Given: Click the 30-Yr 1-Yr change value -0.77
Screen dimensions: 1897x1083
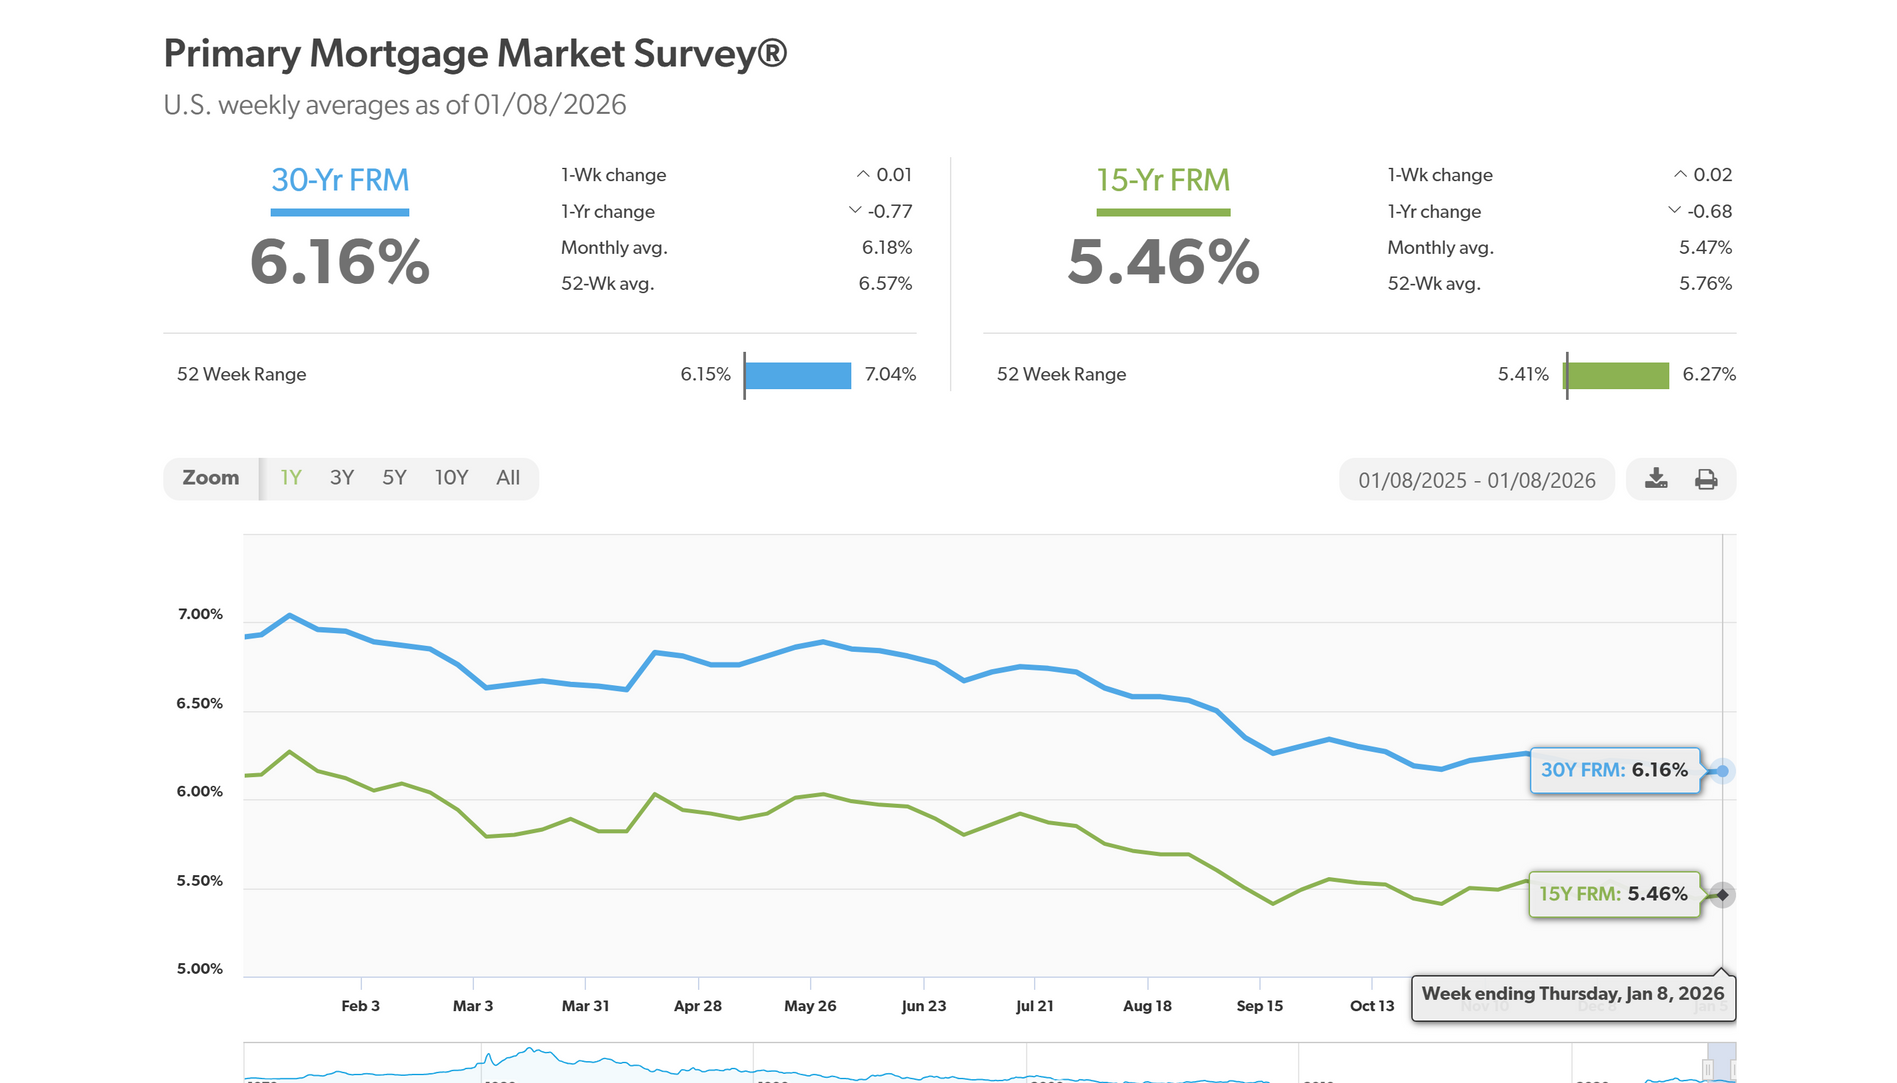Looking at the screenshot, I should pyautogui.click(x=890, y=211).
